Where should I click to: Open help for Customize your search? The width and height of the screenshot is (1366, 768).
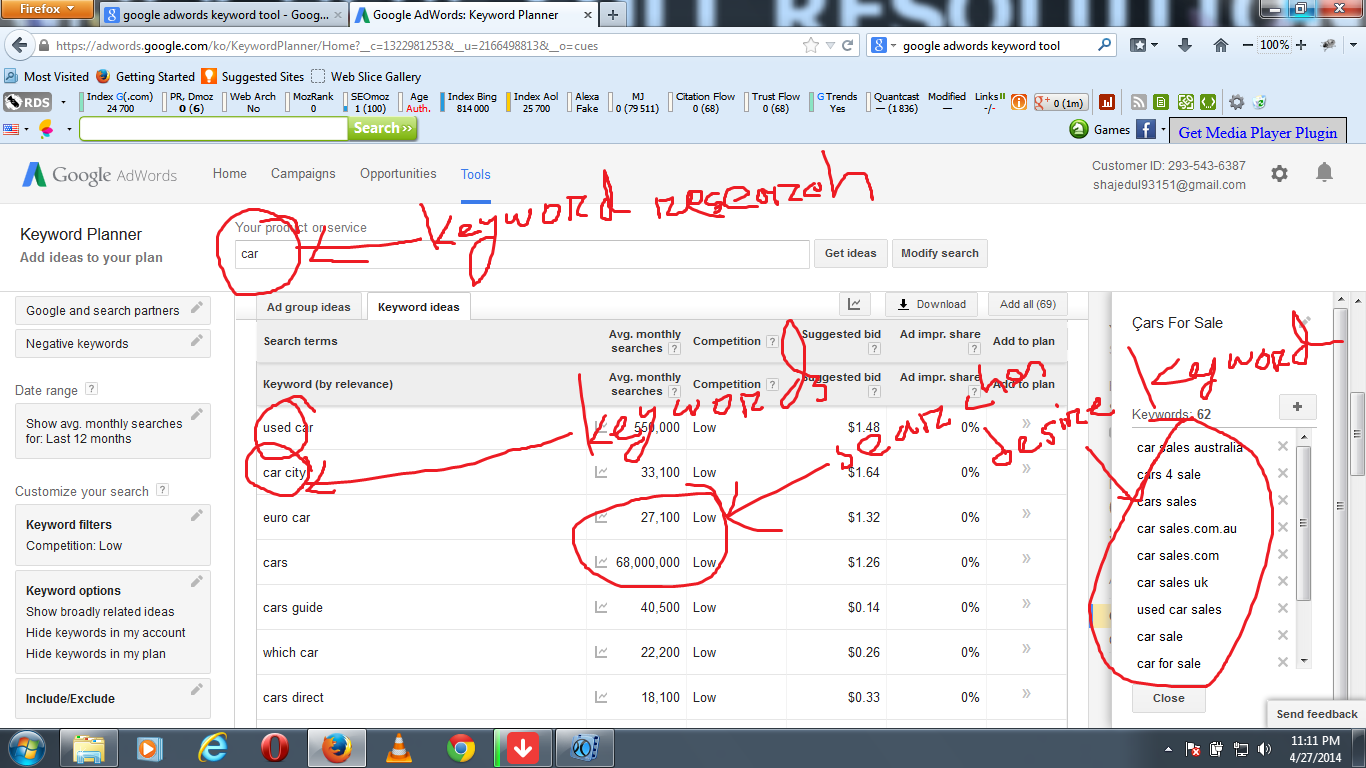point(163,490)
